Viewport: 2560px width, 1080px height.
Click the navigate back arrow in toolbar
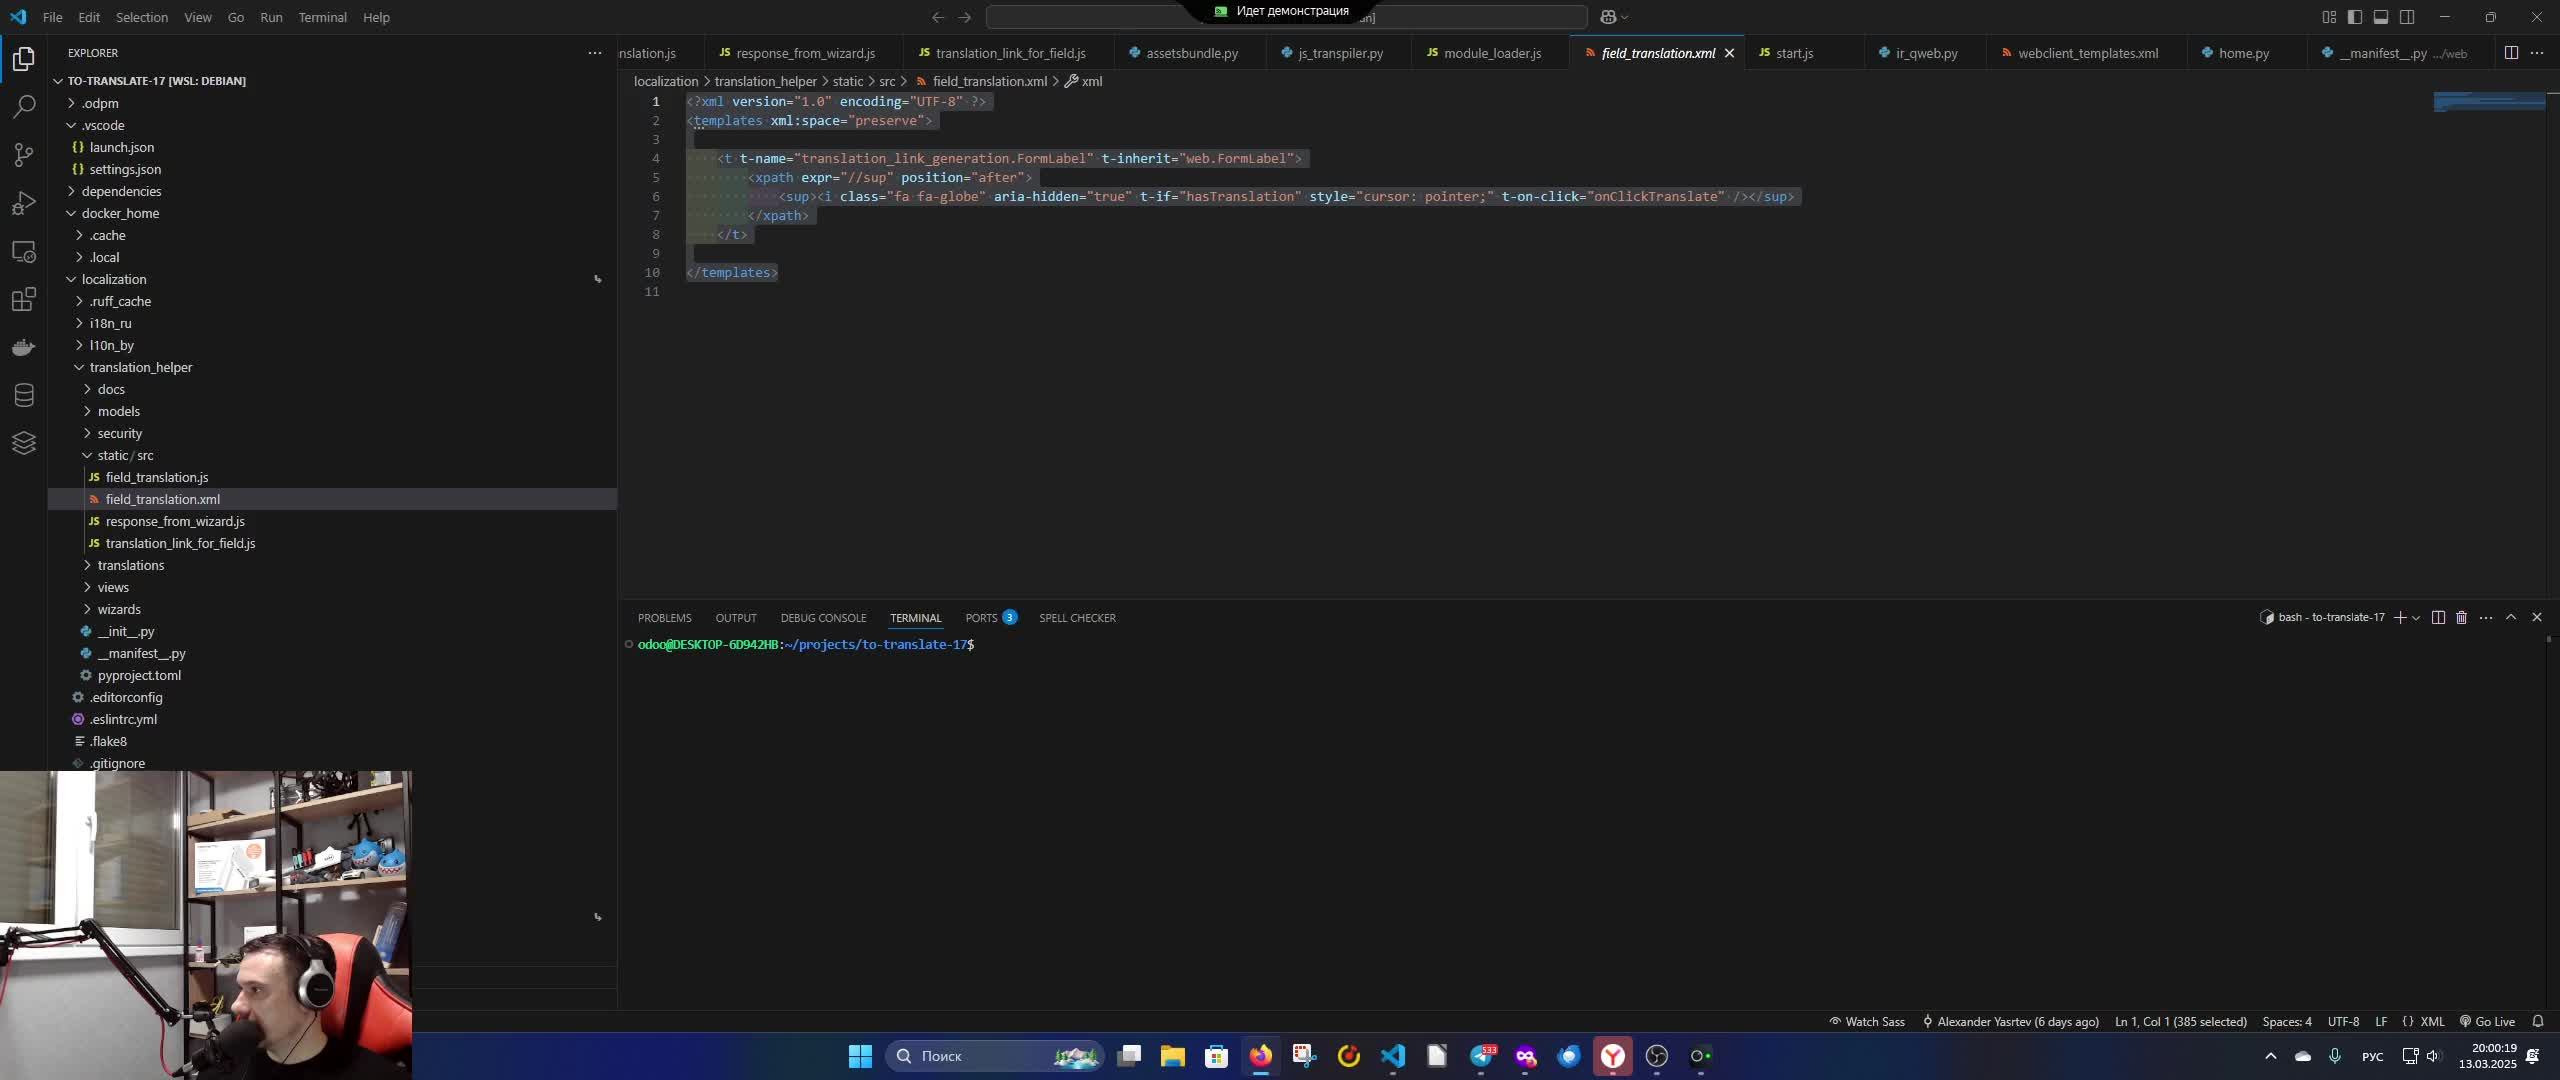936,16
